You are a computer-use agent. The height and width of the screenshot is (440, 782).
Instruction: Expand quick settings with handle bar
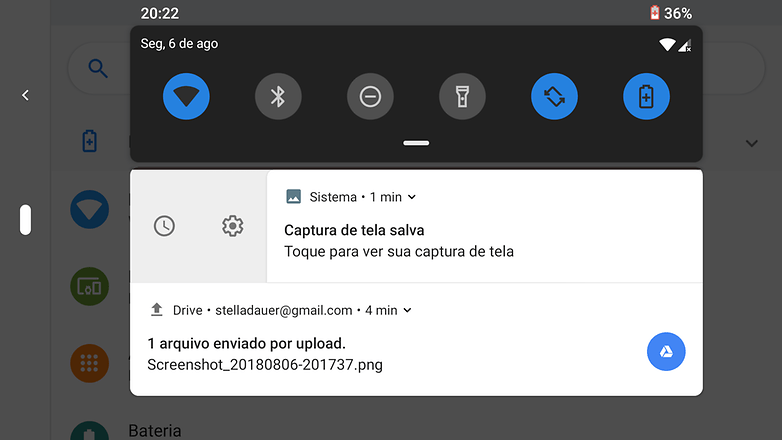[x=416, y=143]
